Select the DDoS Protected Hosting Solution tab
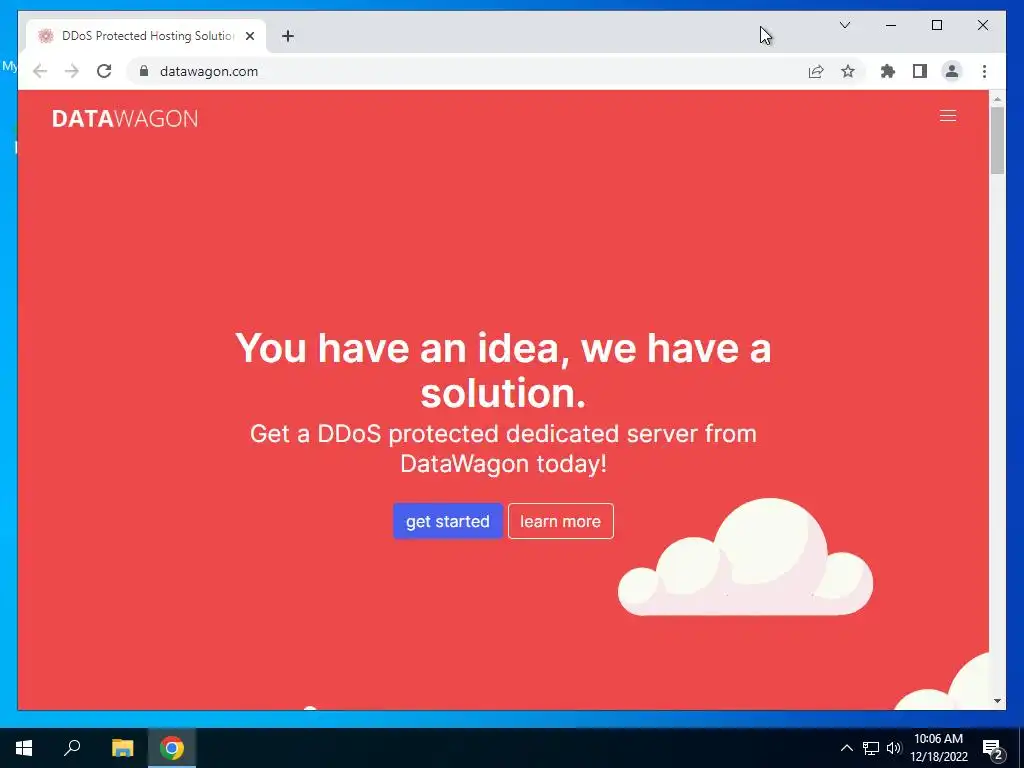This screenshot has height=768, width=1024. pyautogui.click(x=146, y=36)
